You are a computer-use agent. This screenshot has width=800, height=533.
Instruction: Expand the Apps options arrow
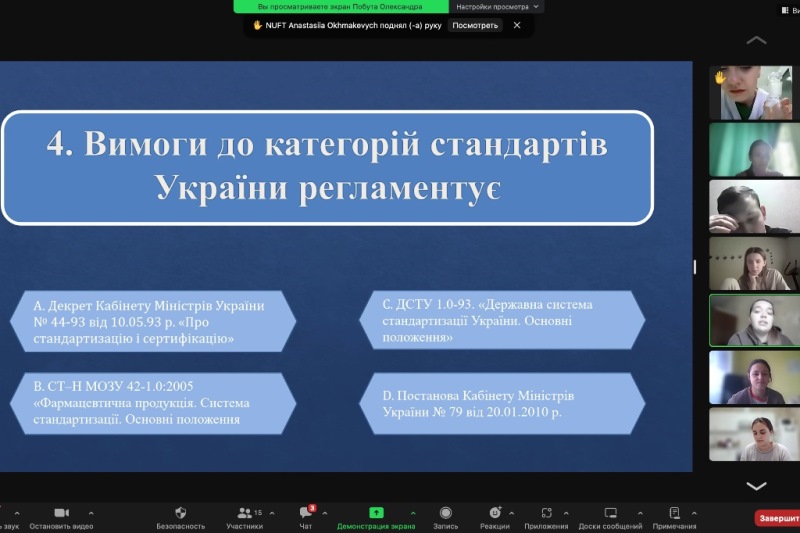point(566,513)
